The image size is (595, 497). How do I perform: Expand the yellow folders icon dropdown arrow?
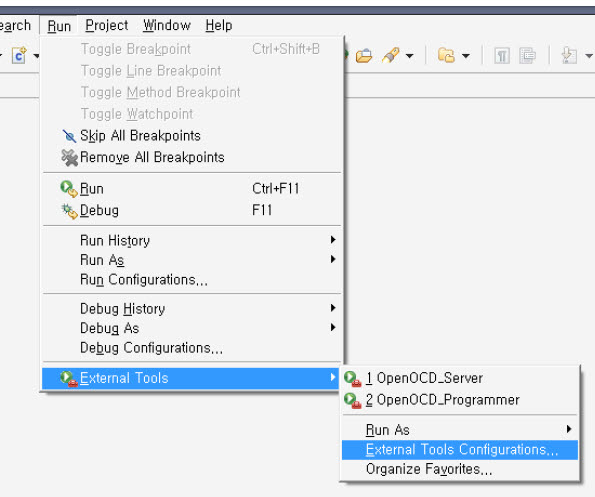pyautogui.click(x=466, y=56)
